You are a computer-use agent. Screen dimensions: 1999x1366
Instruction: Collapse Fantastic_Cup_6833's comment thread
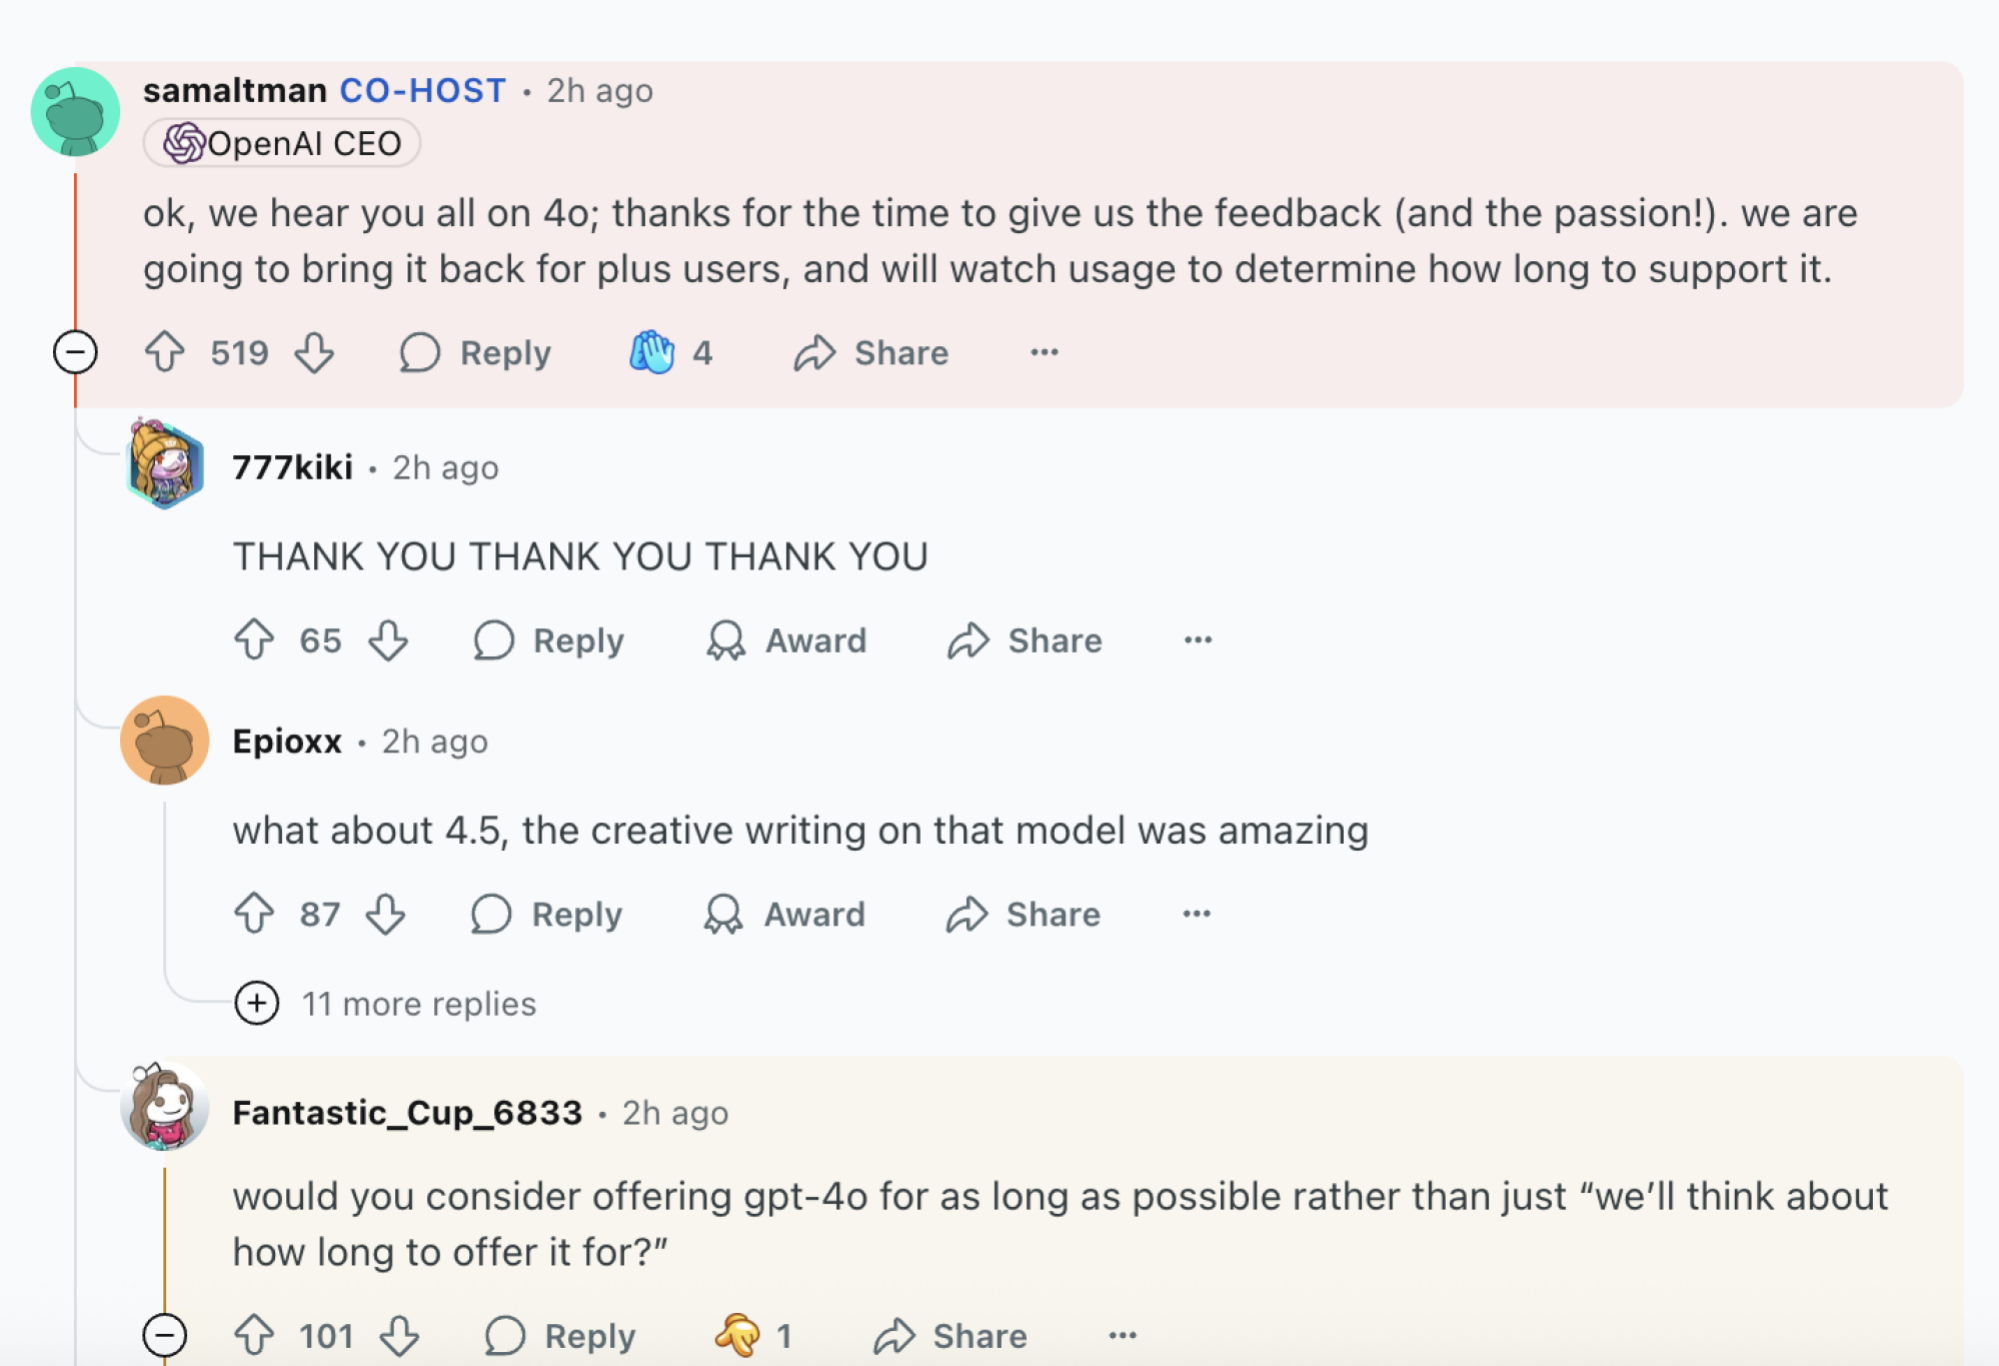click(165, 1335)
